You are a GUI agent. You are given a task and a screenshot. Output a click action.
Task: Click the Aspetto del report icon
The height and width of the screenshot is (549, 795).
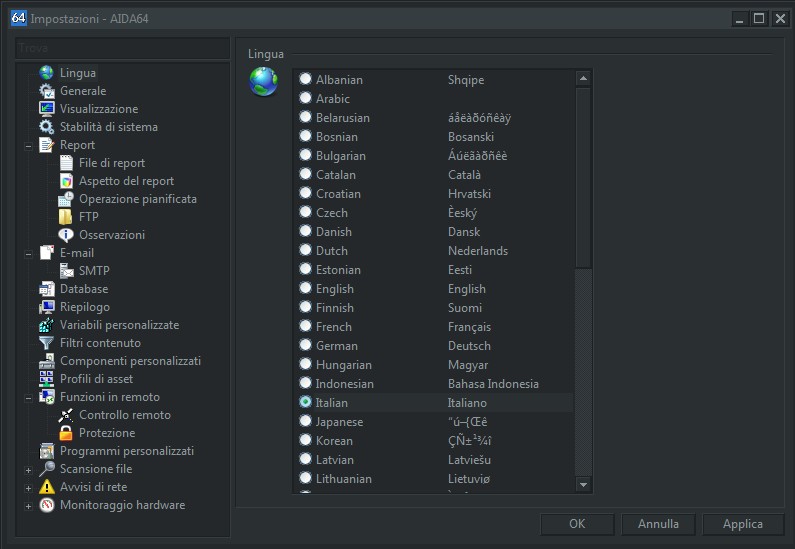tap(66, 181)
